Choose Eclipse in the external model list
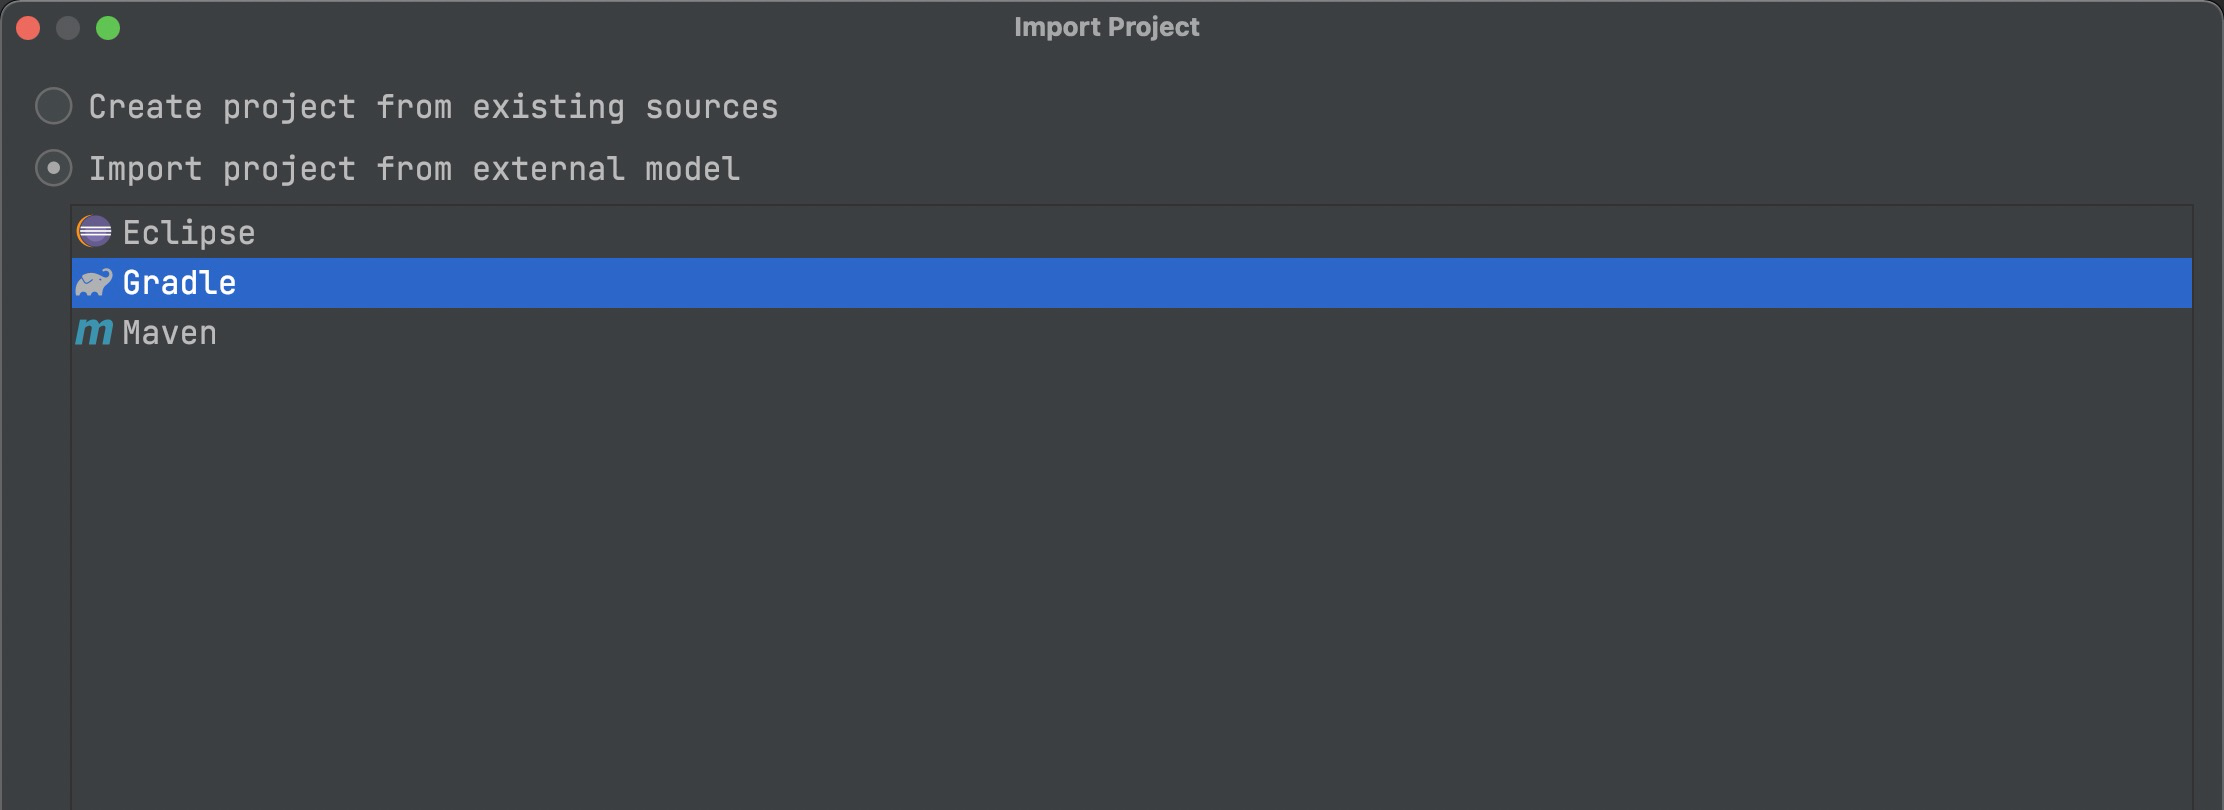2224x810 pixels. 189,233
